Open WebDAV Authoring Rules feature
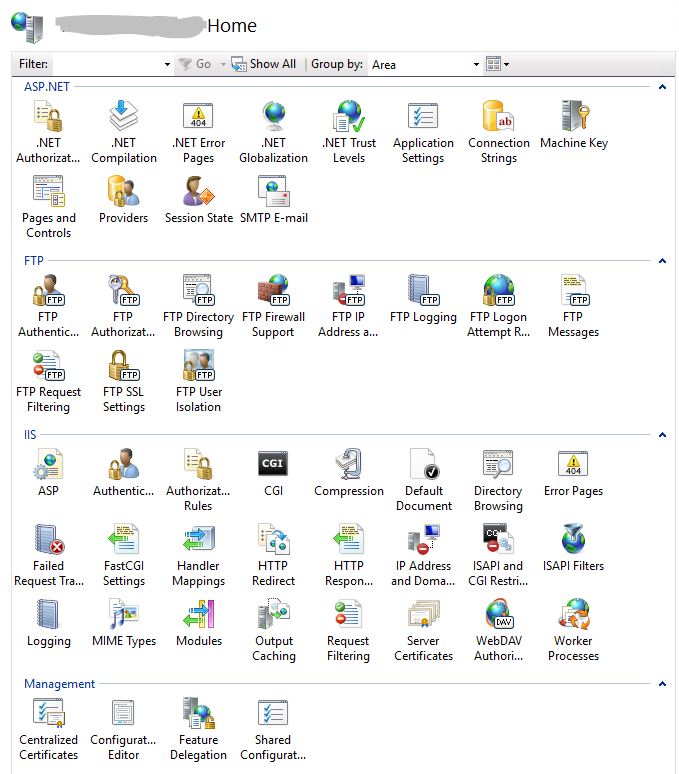Image resolution: width=679 pixels, height=774 pixels. 498,630
